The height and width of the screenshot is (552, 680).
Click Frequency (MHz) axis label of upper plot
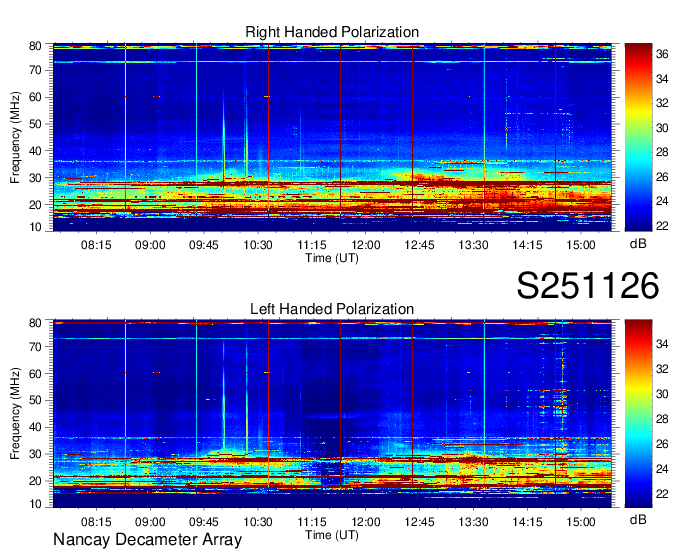[16, 136]
